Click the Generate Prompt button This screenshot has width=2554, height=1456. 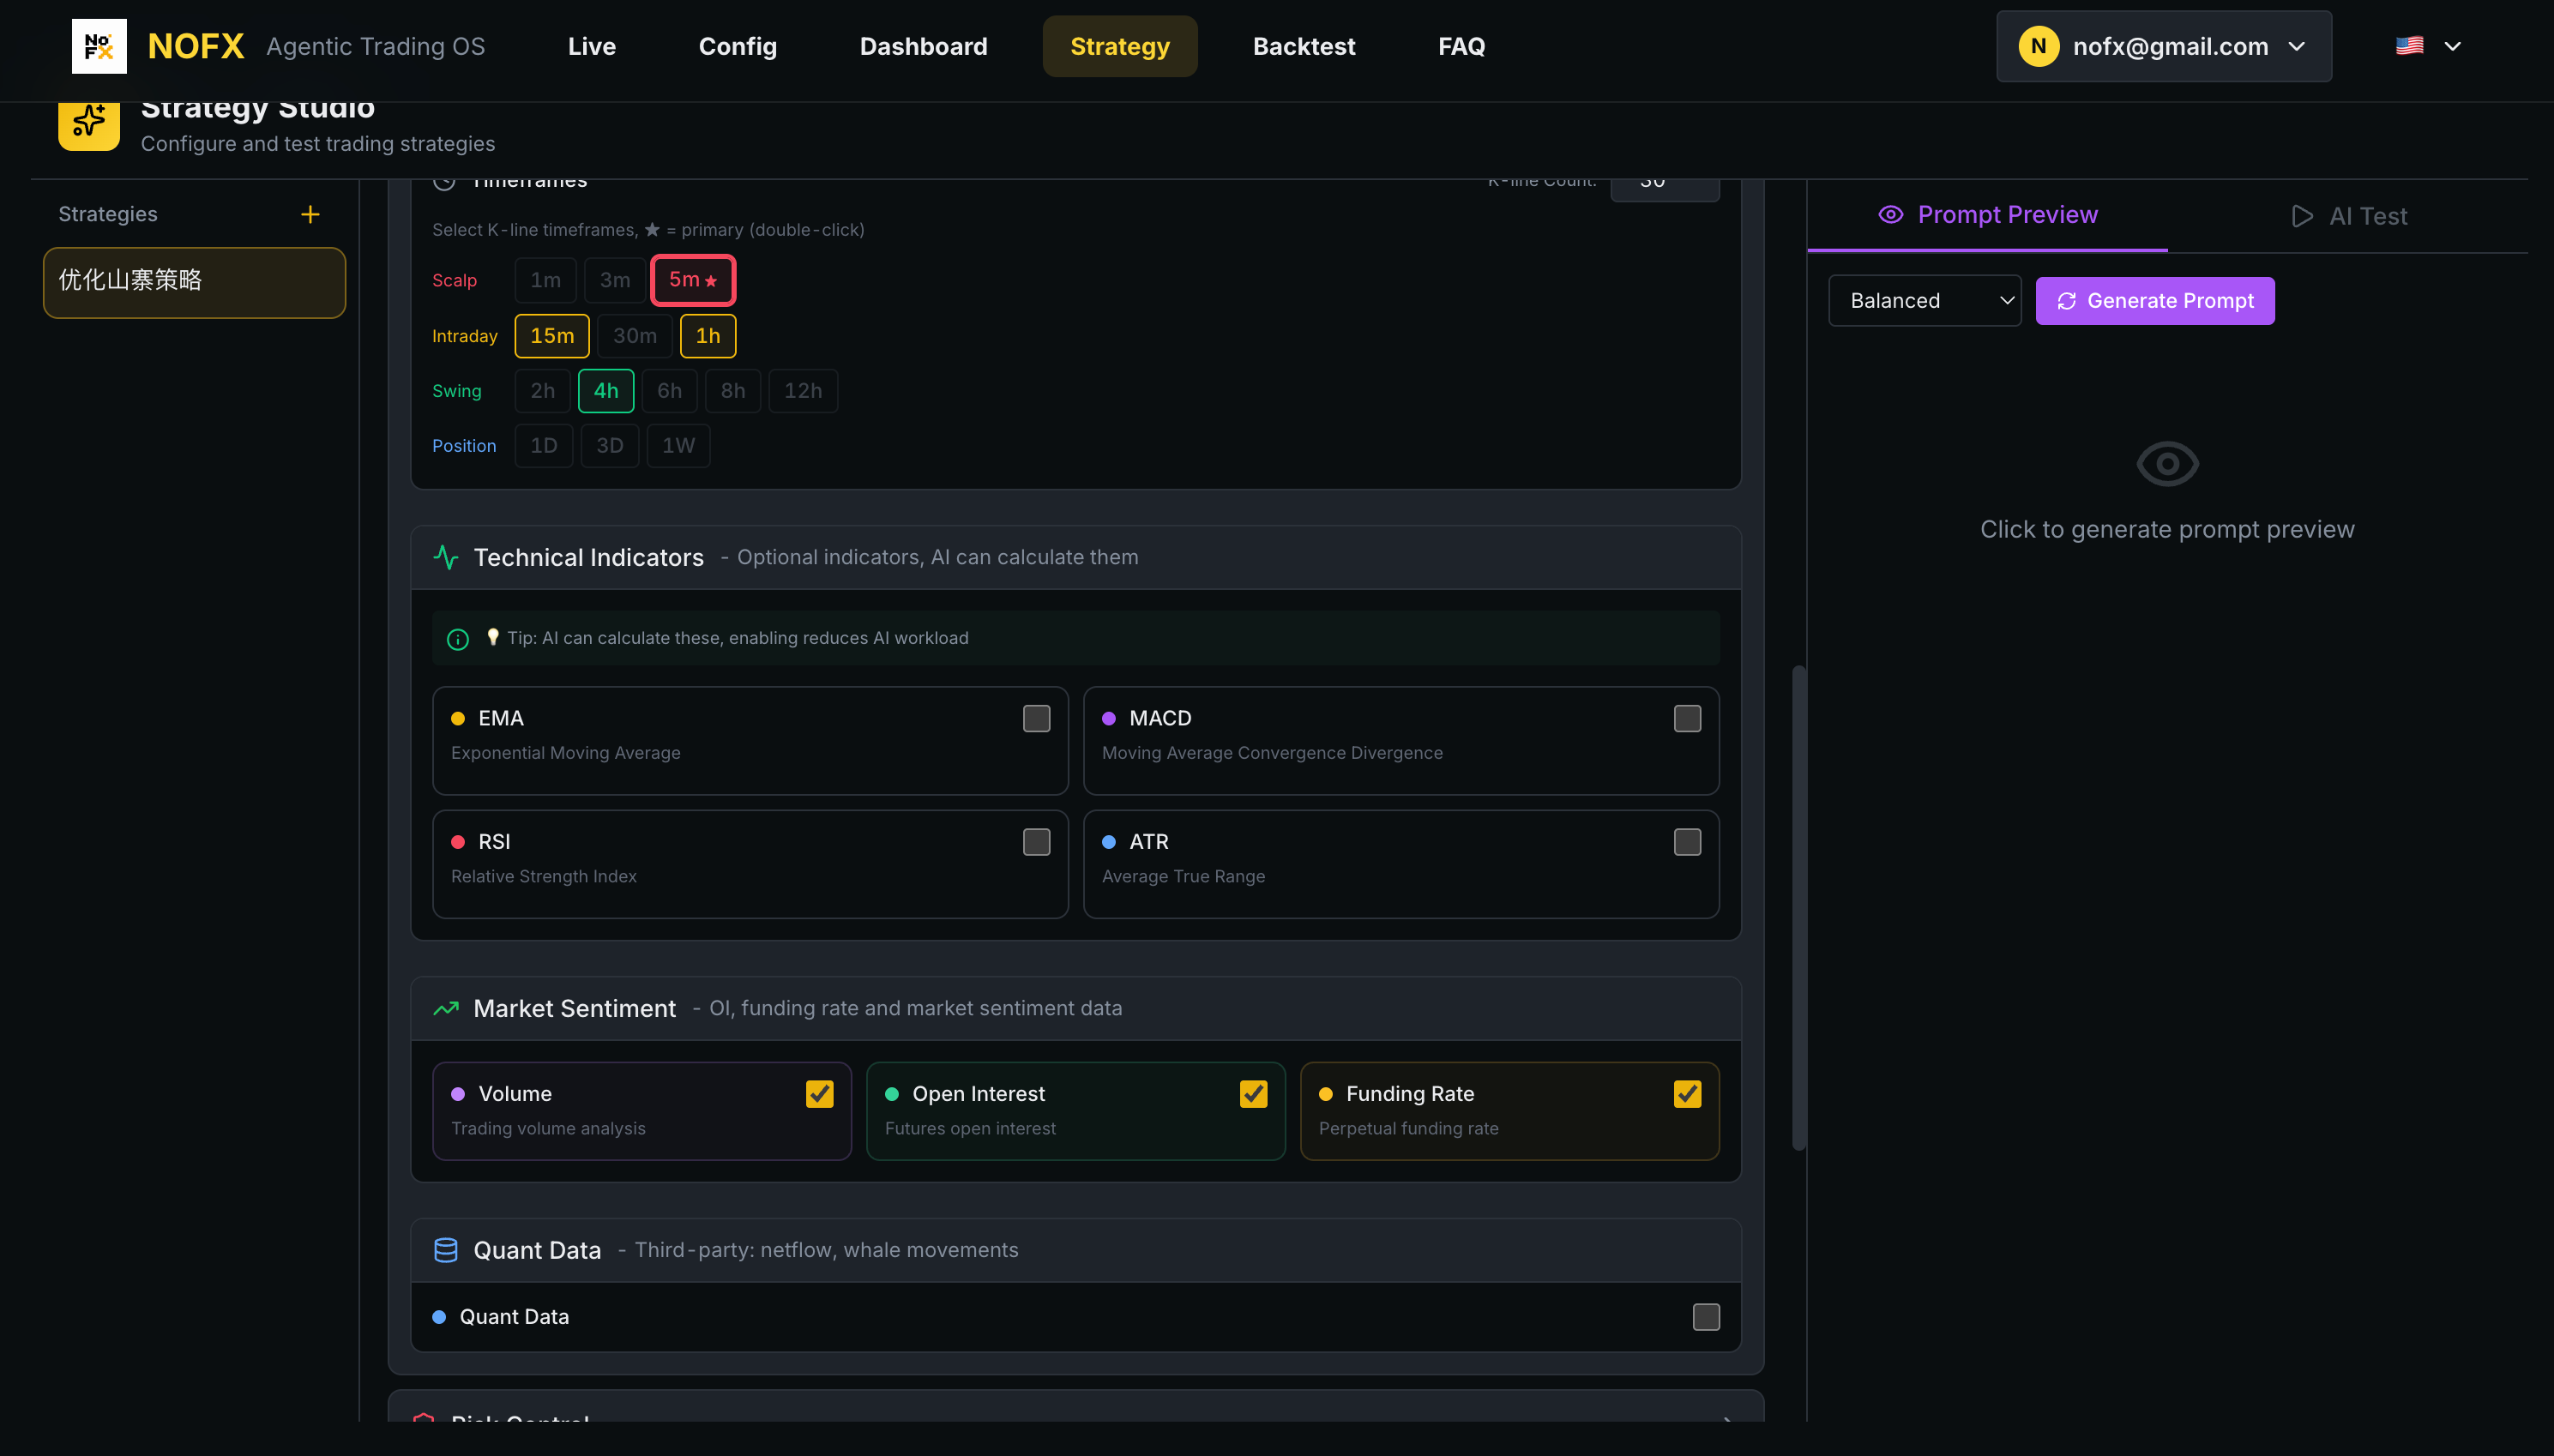tap(2154, 300)
